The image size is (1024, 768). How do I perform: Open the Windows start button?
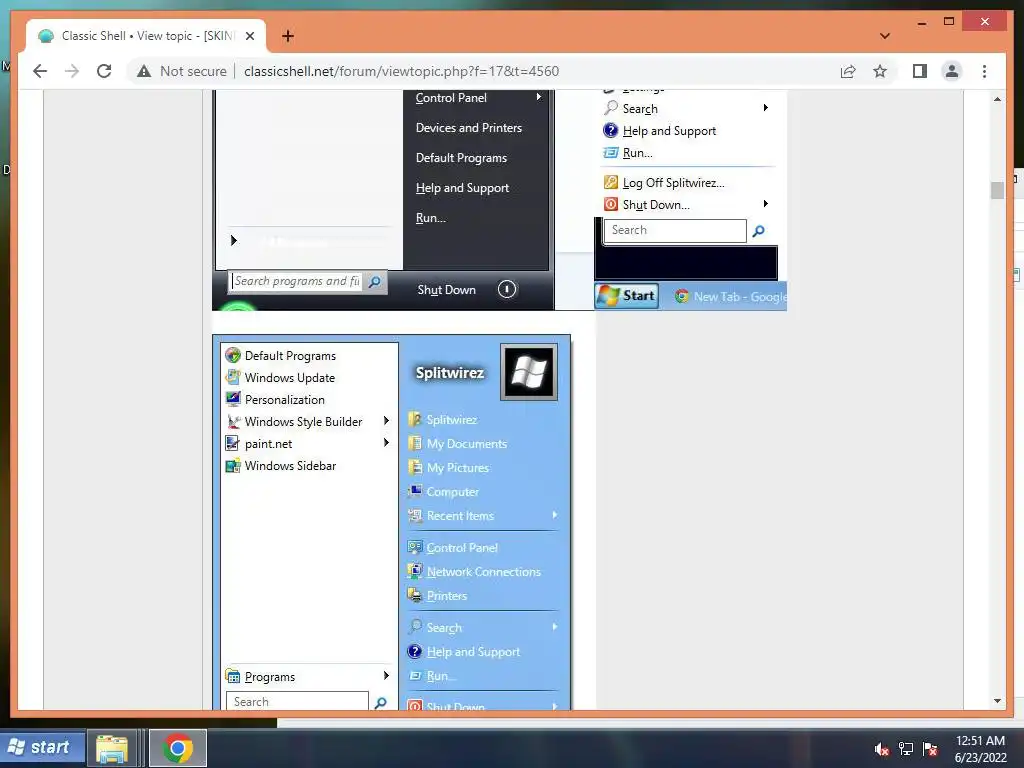[42, 748]
